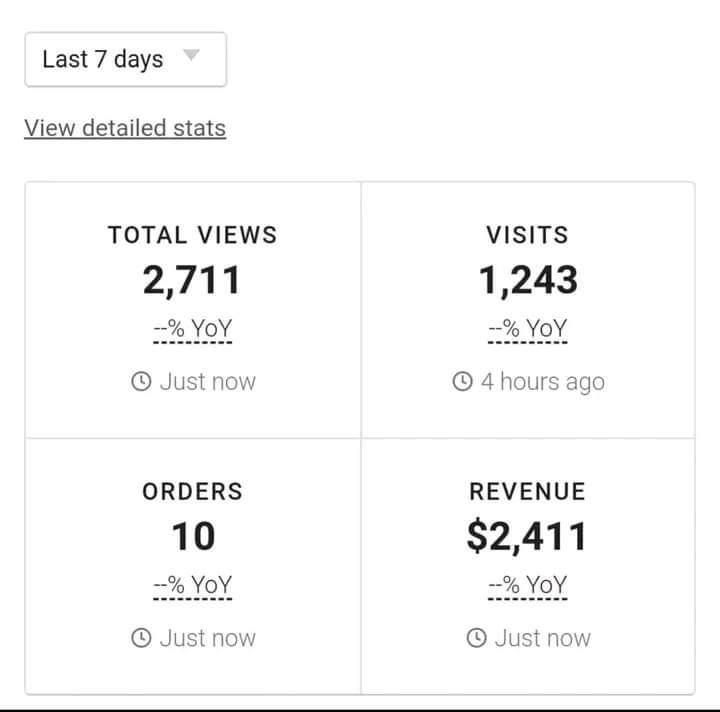Viewport: 720px width, 712px height.
Task: Click the $2,411 revenue amount
Action: point(527,537)
